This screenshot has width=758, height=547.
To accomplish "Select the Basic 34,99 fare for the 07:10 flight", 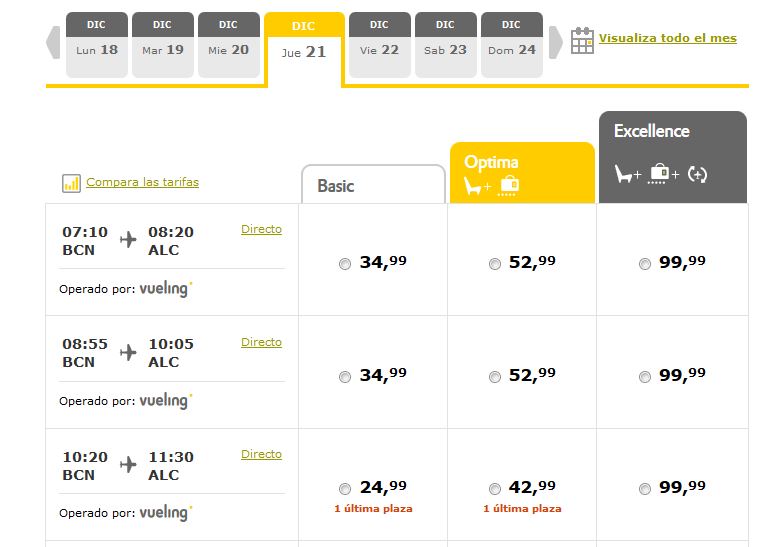I will (345, 264).
